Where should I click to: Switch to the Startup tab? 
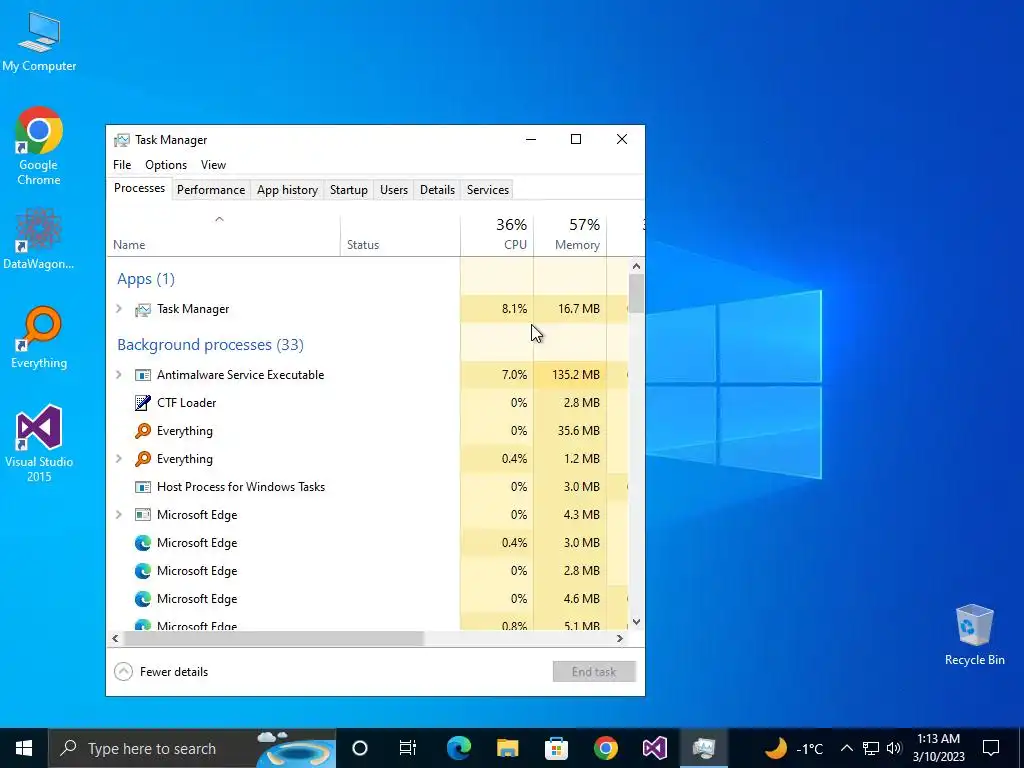pos(349,189)
